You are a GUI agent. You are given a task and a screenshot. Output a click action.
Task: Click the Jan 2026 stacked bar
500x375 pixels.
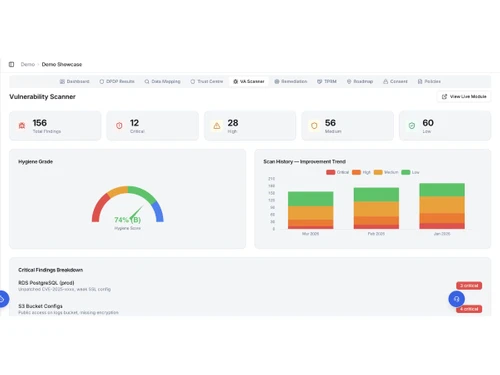tap(442, 206)
